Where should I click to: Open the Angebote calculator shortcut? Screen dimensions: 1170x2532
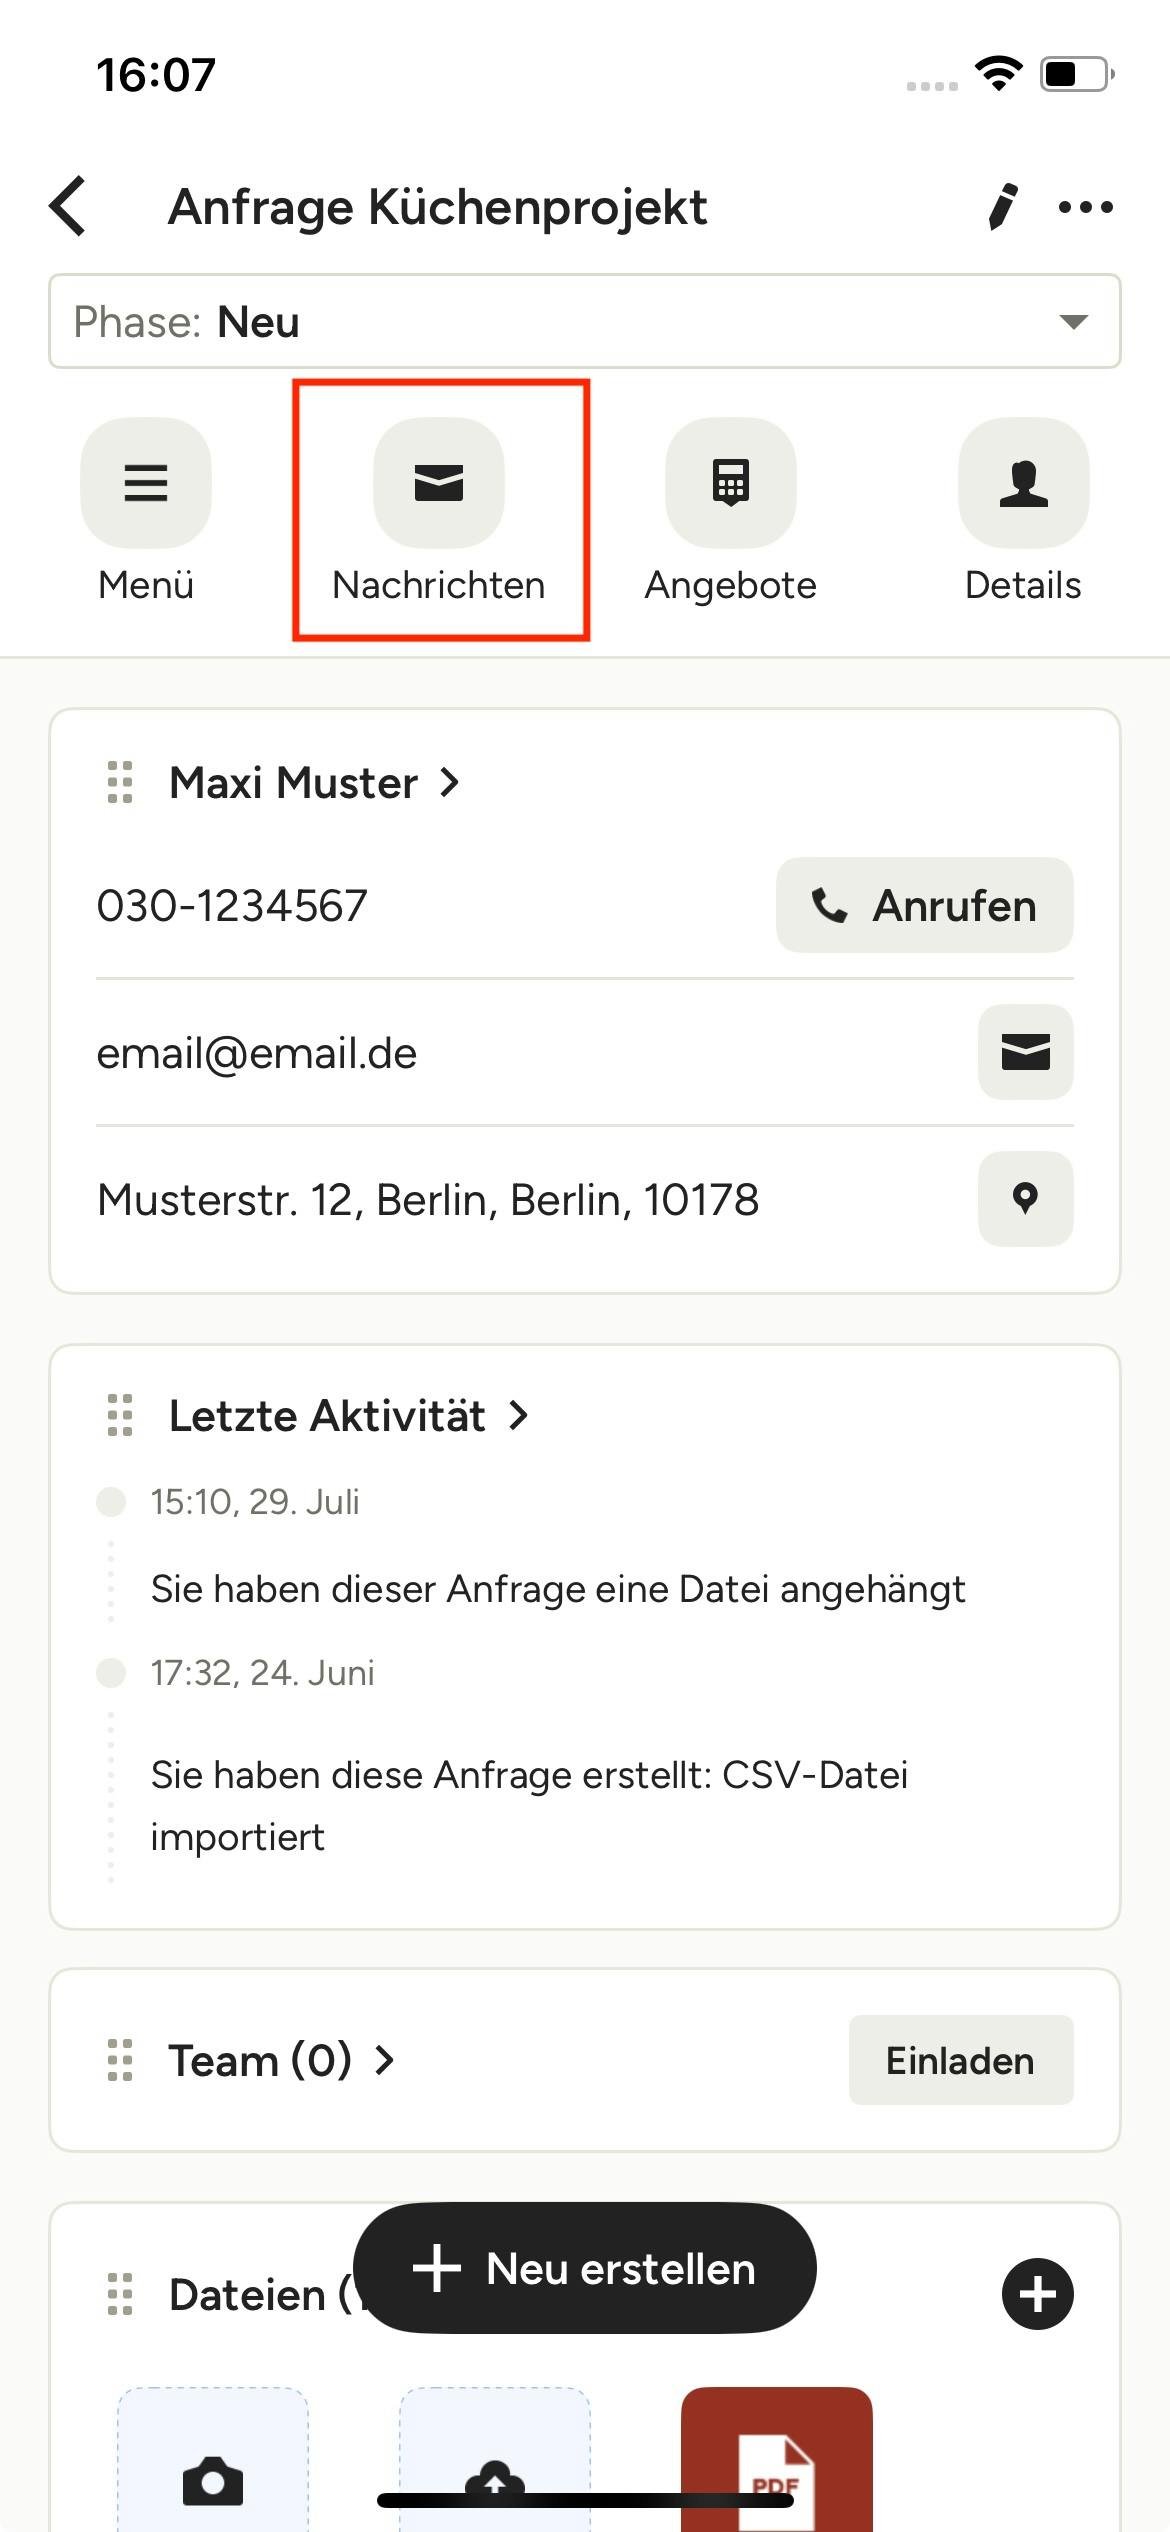coord(731,483)
